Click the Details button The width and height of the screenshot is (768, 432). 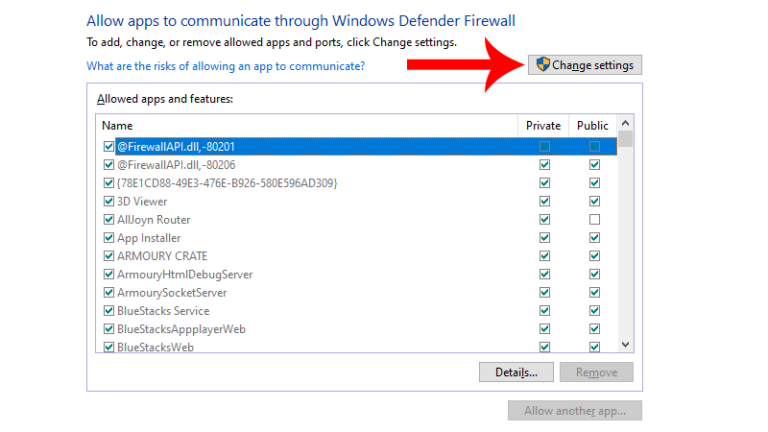[x=516, y=372]
